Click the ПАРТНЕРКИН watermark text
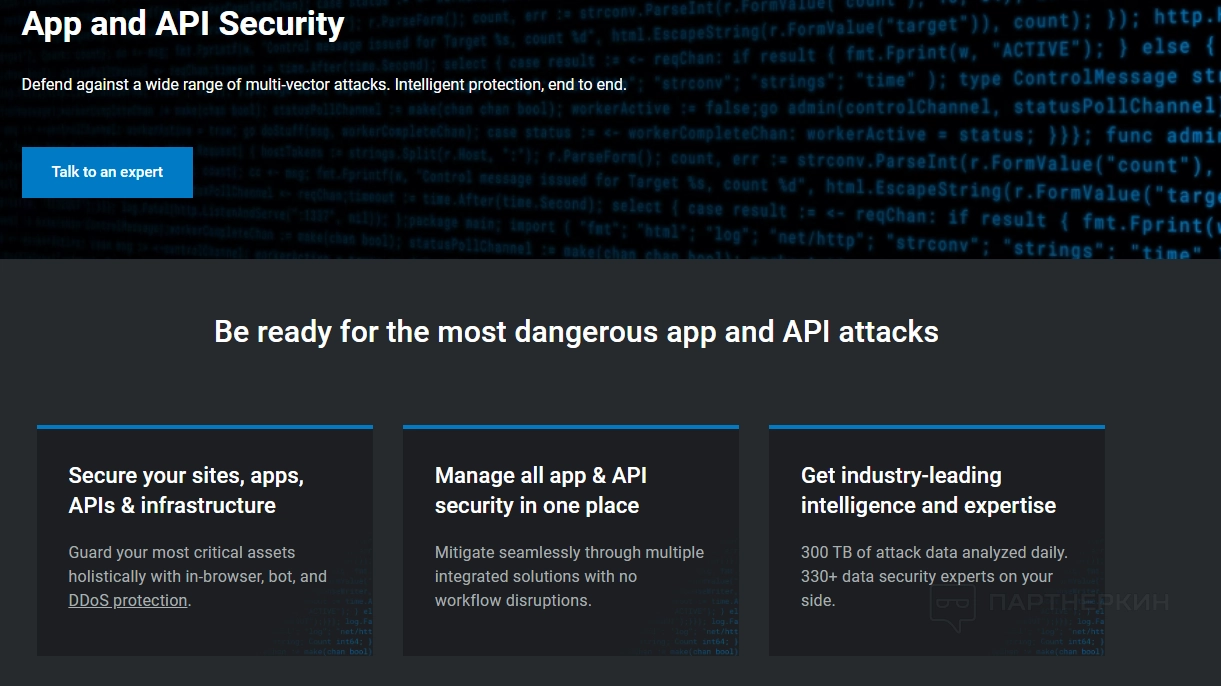The height and width of the screenshot is (686, 1221). 1077,602
